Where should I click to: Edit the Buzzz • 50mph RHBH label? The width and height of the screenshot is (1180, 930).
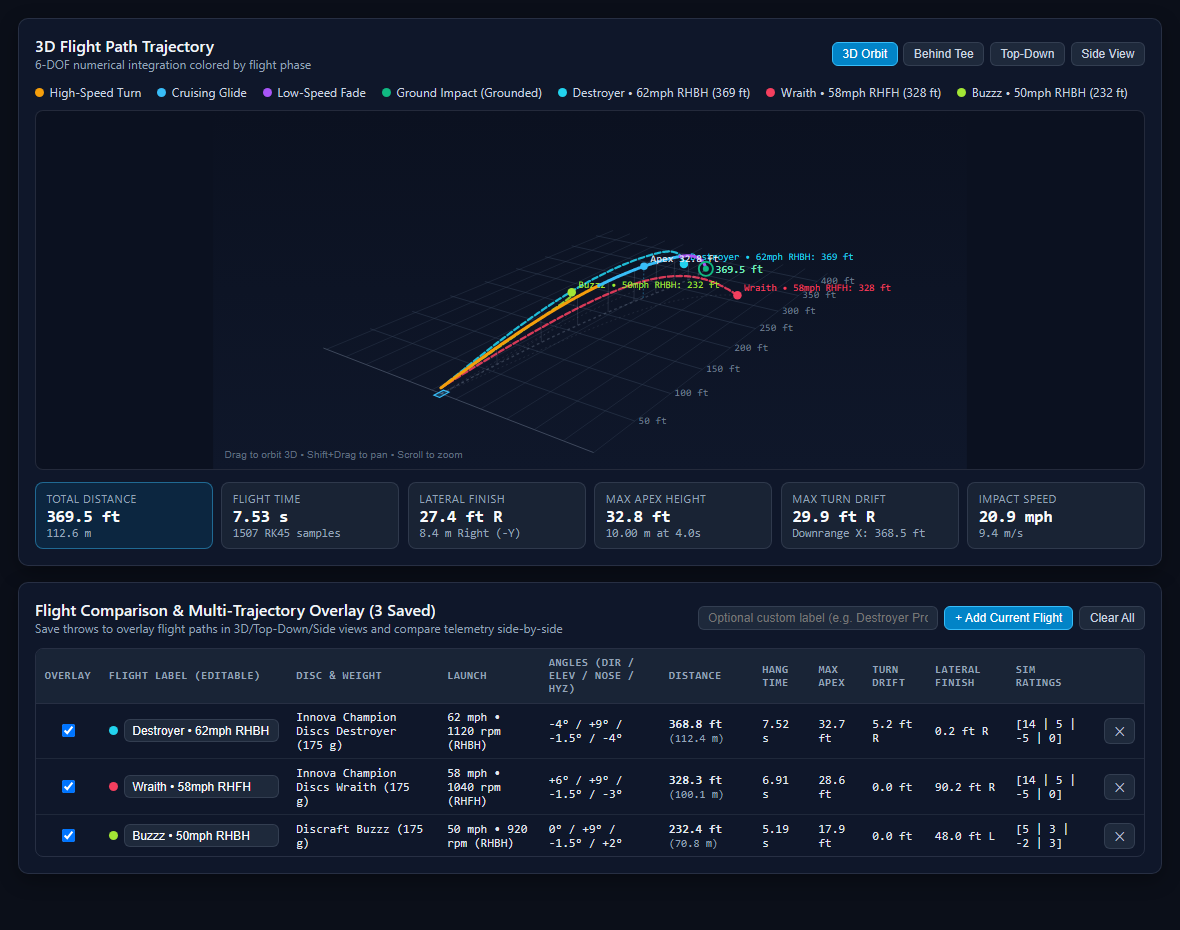[x=201, y=835]
